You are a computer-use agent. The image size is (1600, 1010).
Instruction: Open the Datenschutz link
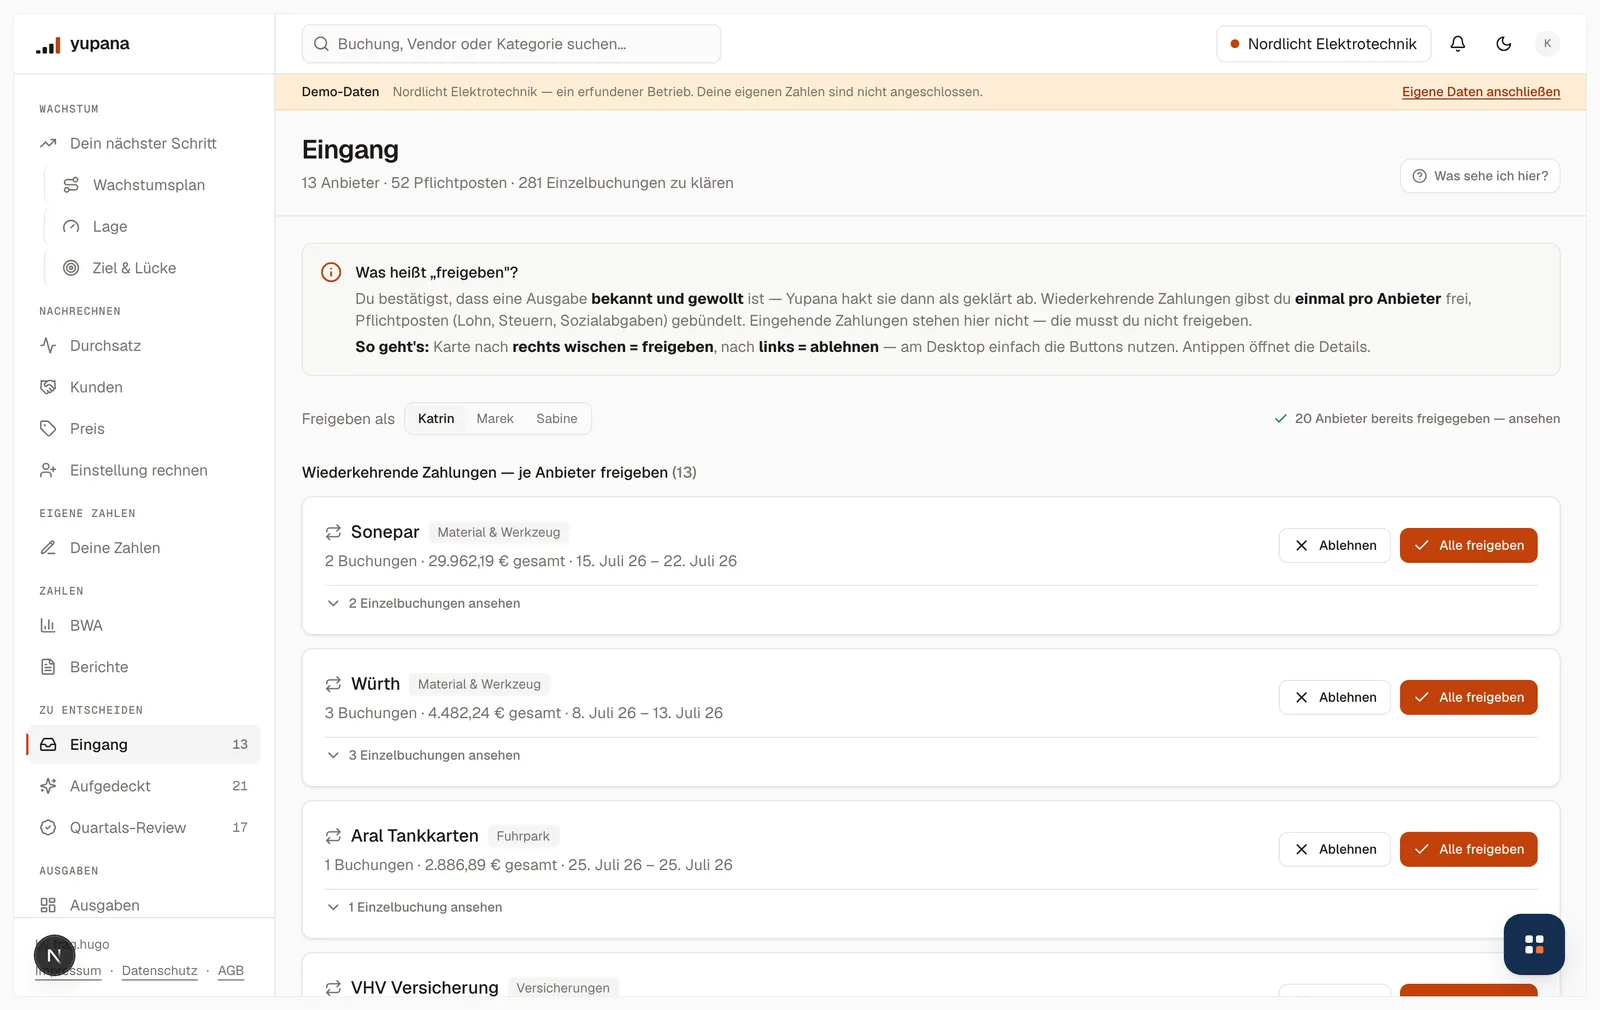(160, 971)
